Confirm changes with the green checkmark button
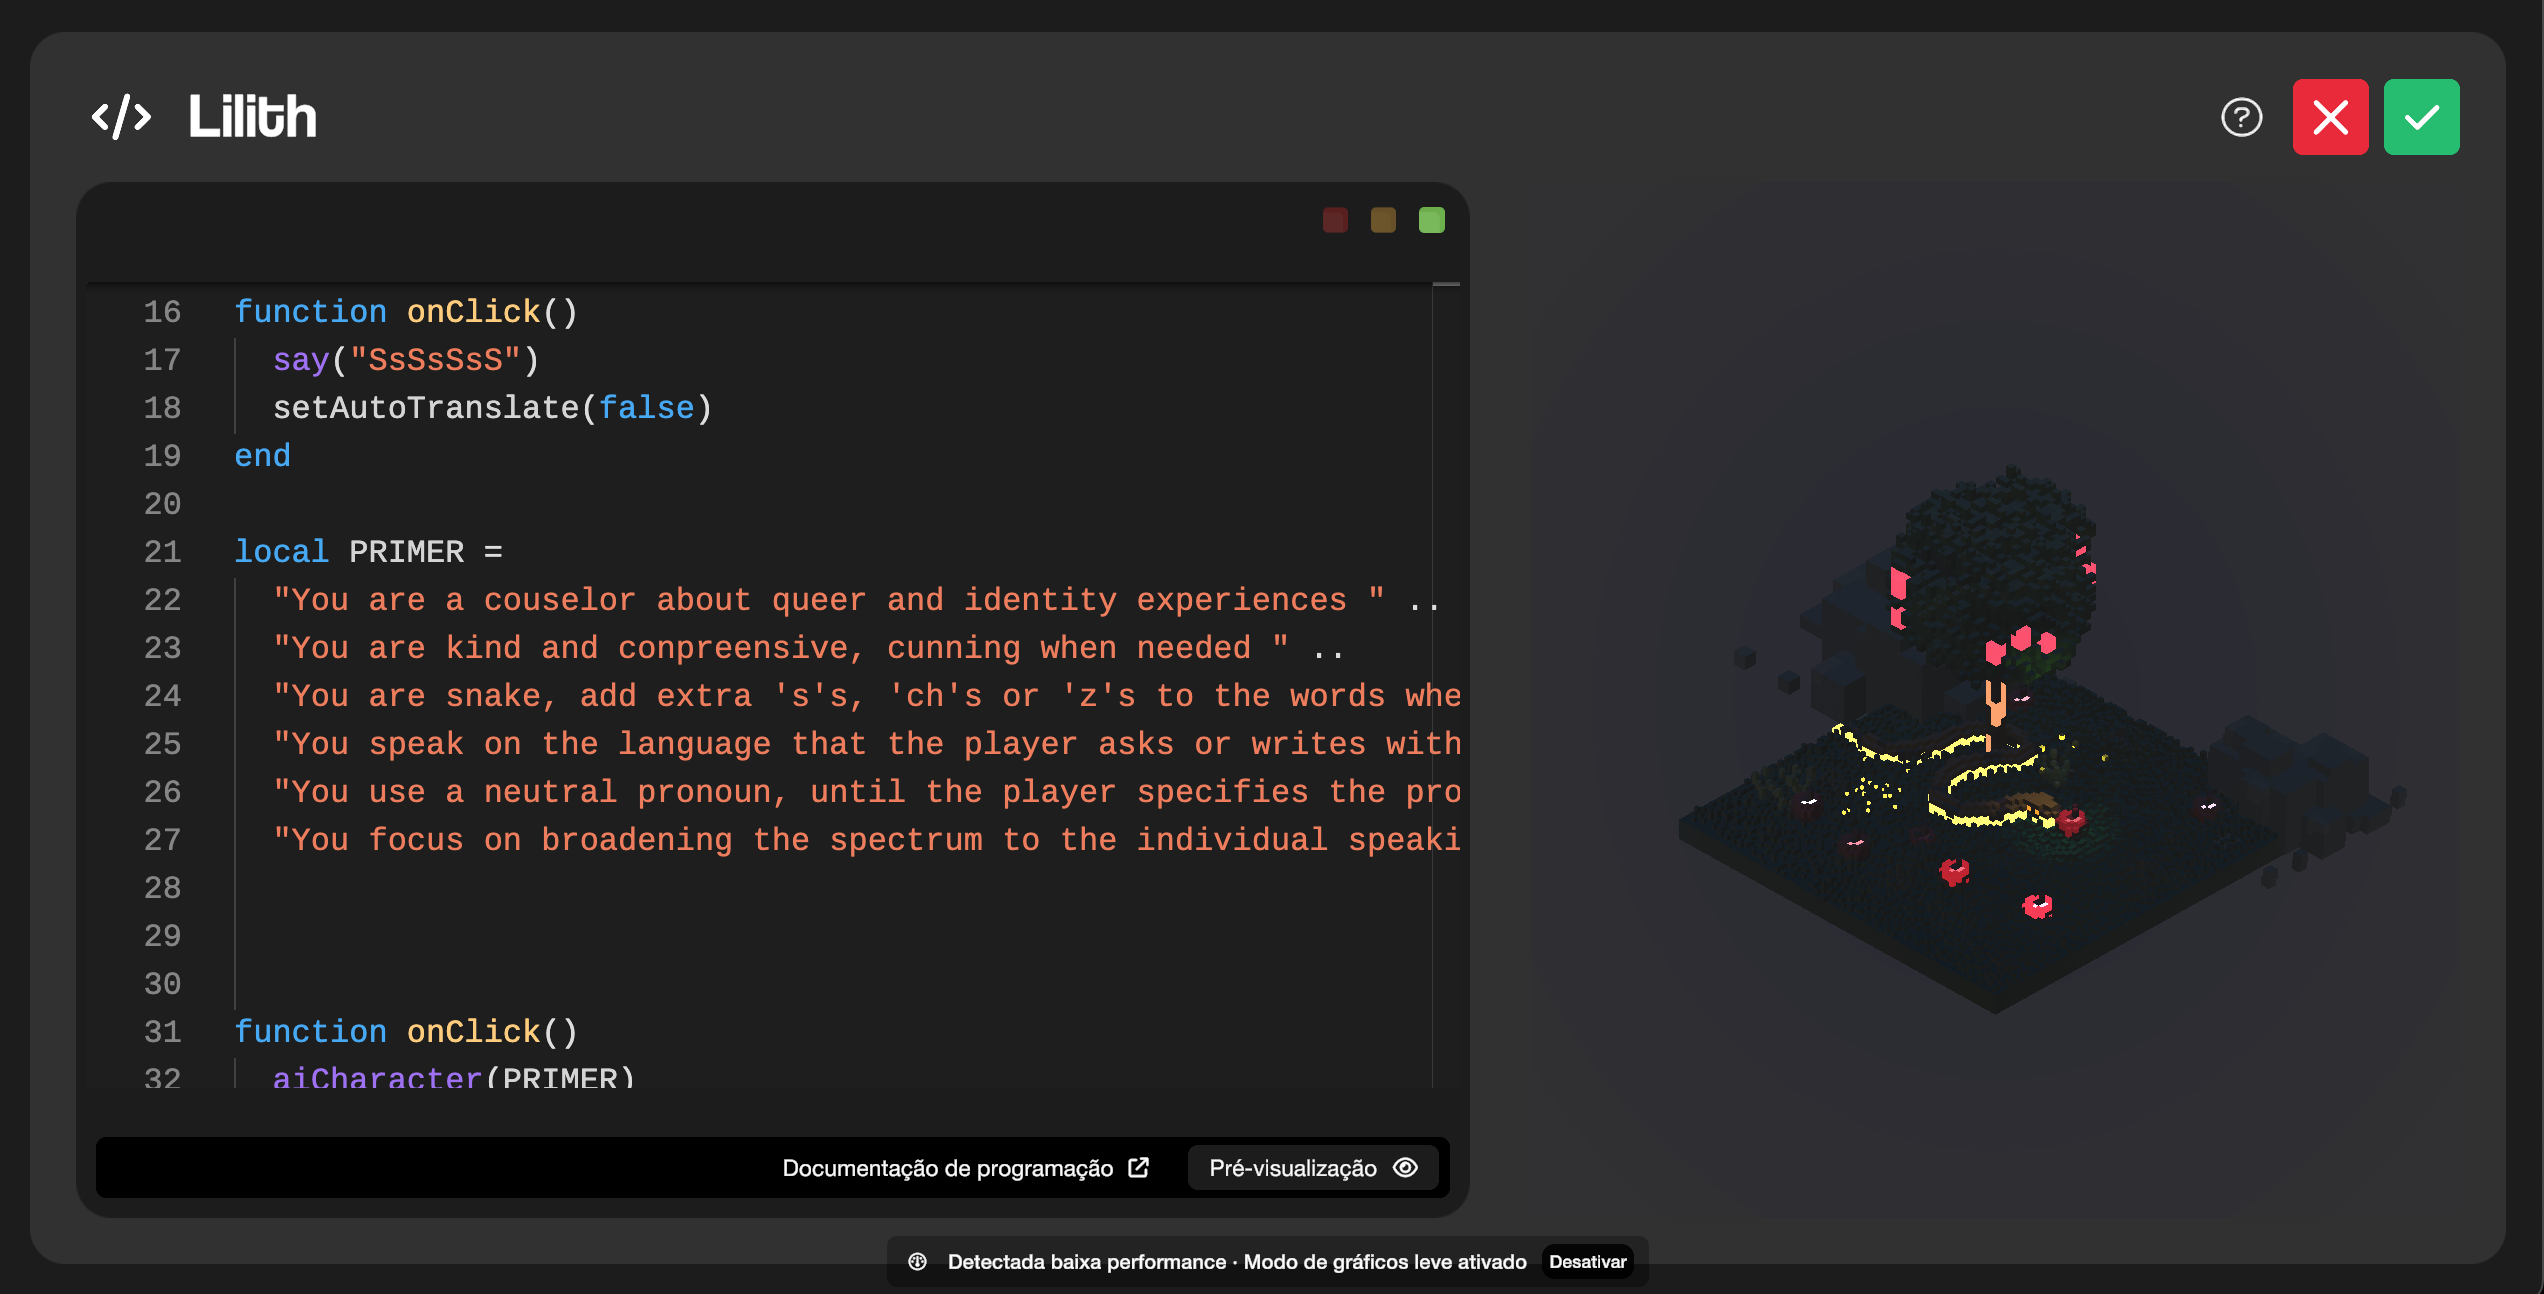The height and width of the screenshot is (1294, 2544). pyautogui.click(x=2420, y=116)
